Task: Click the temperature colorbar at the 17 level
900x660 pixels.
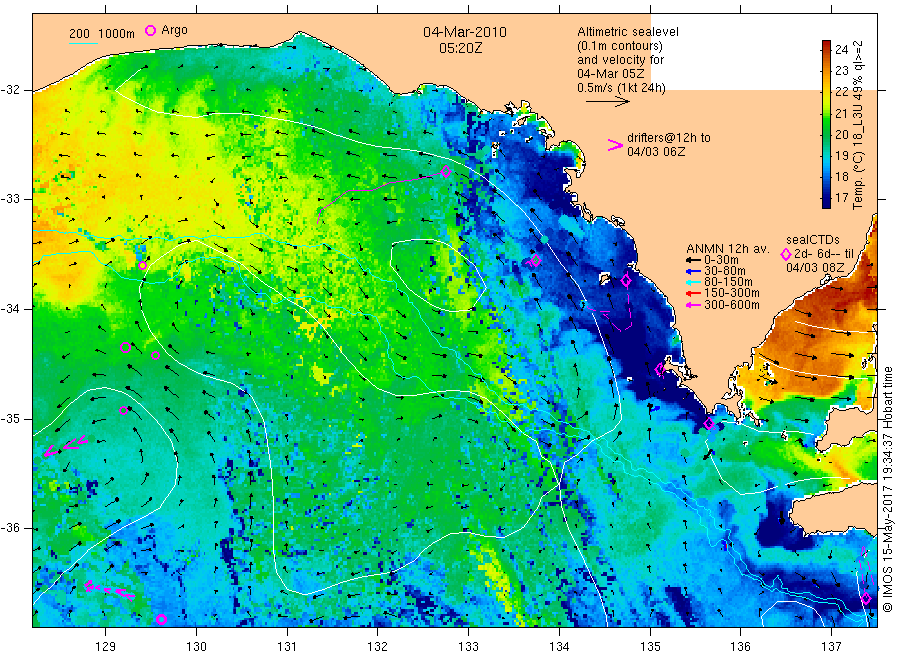Action: 827,198
